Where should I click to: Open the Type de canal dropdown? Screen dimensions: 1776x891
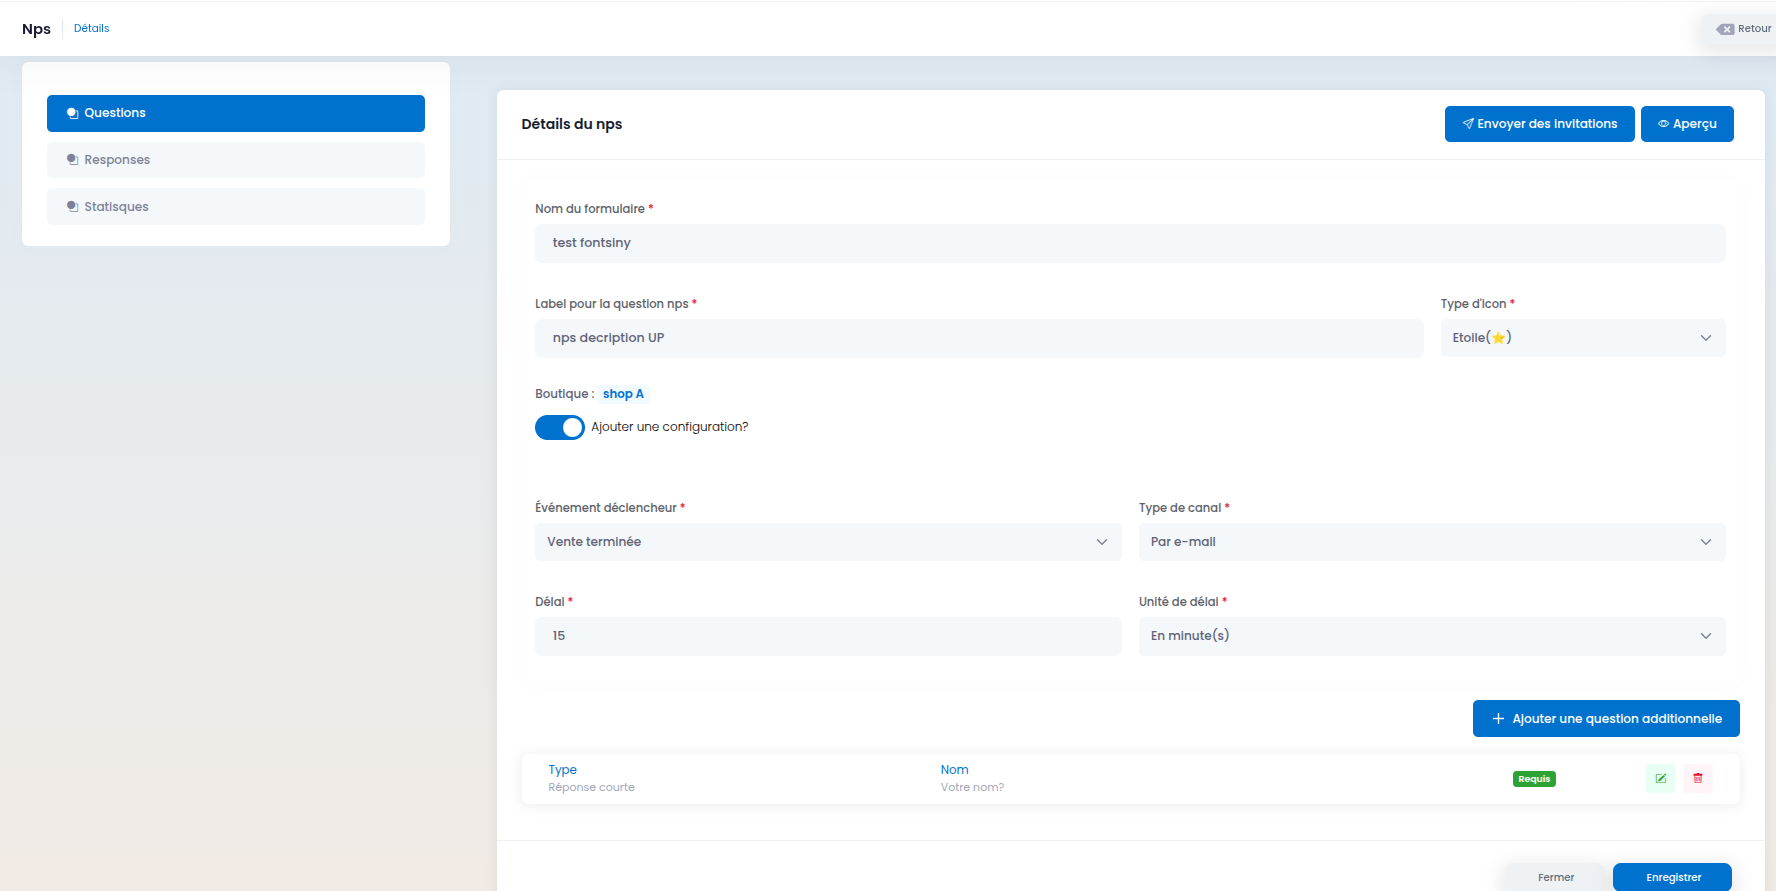click(x=1432, y=542)
